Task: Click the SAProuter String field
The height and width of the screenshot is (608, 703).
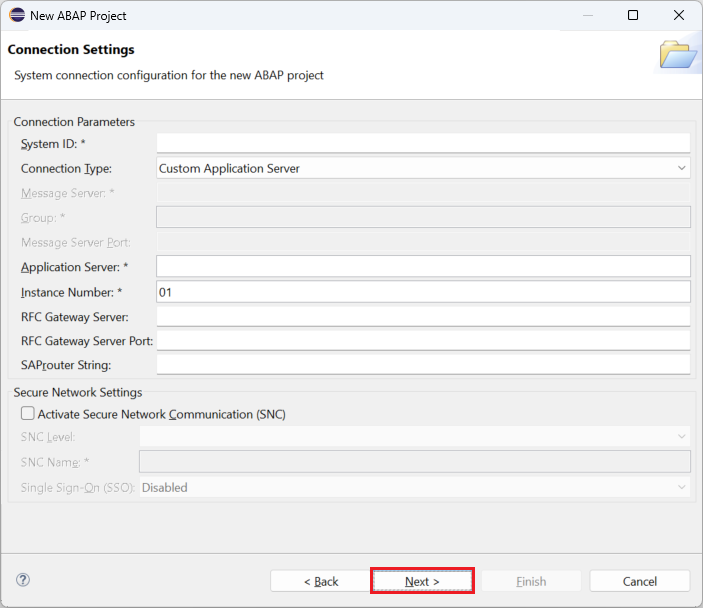Action: (x=424, y=364)
